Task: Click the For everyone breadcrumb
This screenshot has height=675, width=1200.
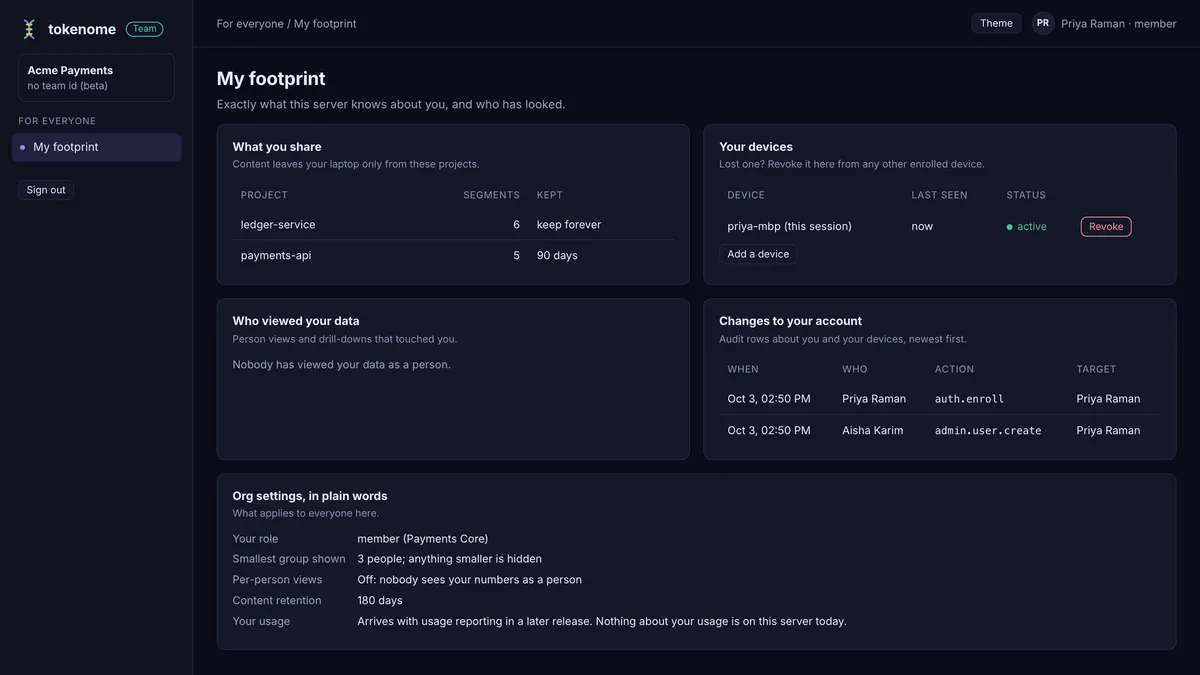Action: [250, 24]
